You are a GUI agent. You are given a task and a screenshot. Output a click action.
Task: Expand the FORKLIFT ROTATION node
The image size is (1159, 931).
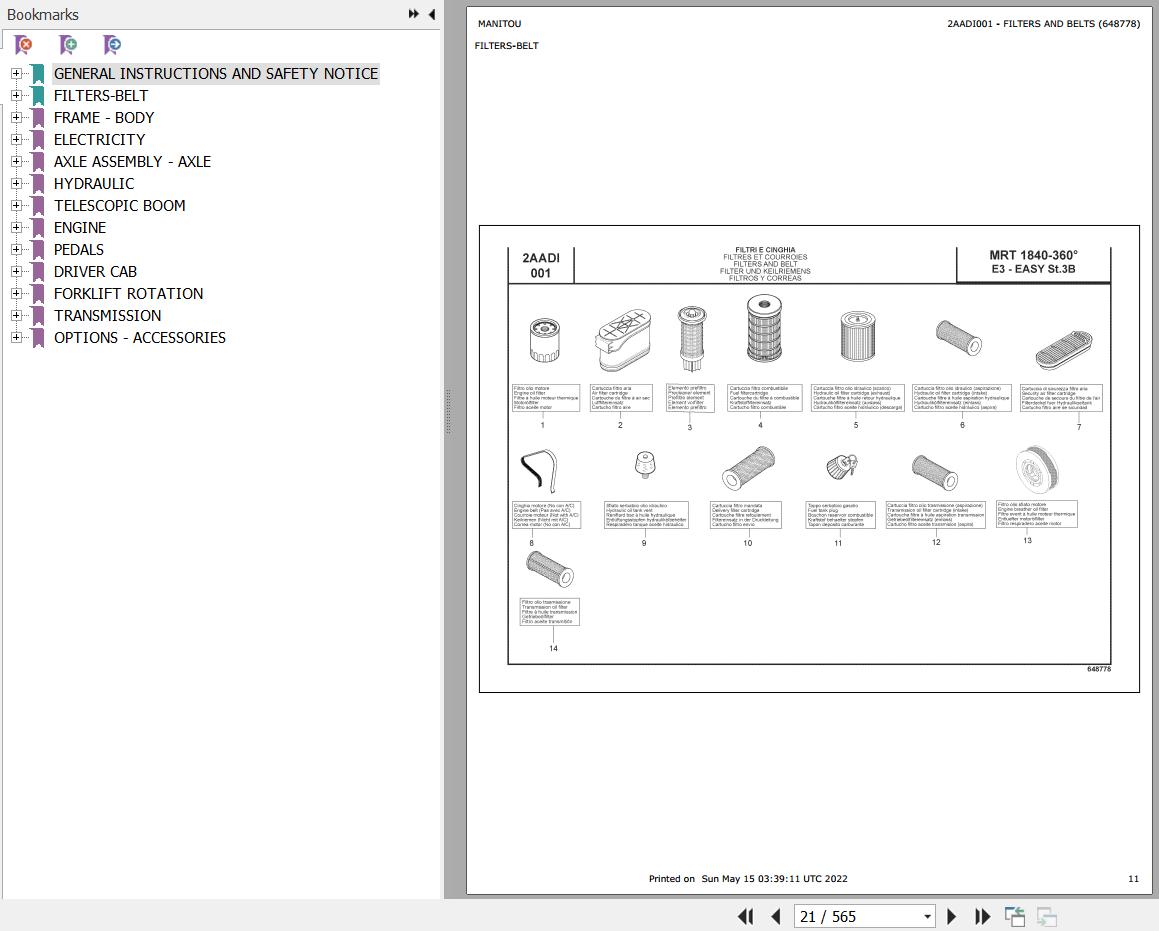(x=16, y=293)
